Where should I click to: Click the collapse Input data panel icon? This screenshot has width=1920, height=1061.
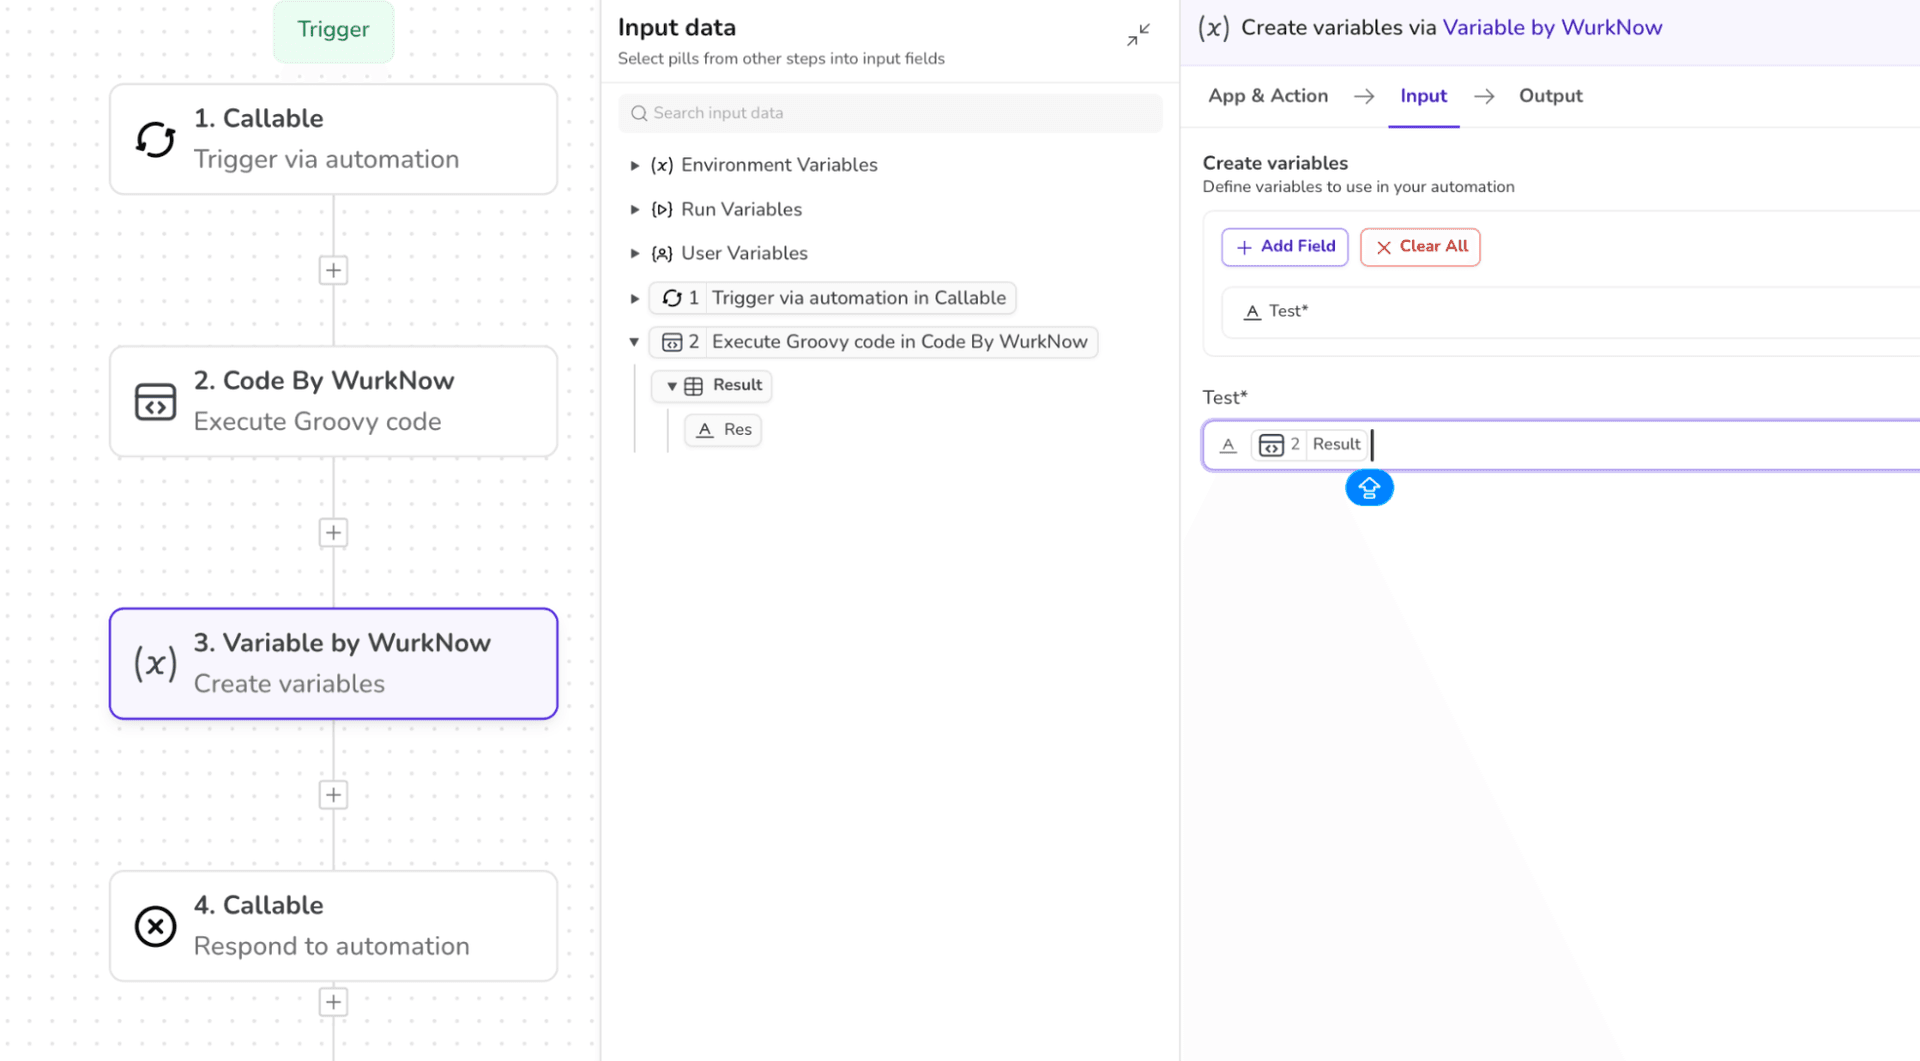[1138, 35]
